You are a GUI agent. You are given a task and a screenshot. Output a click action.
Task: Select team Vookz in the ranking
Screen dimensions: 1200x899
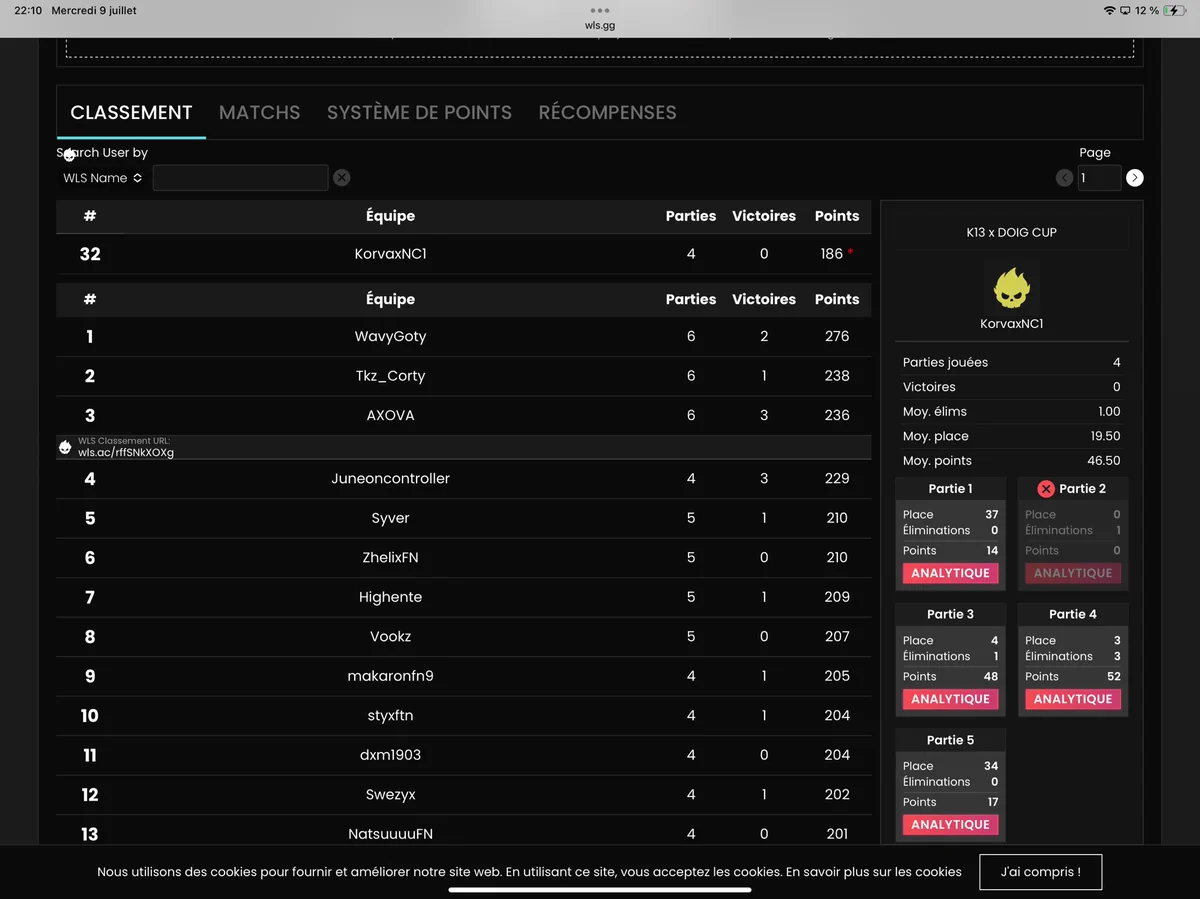[x=390, y=636]
